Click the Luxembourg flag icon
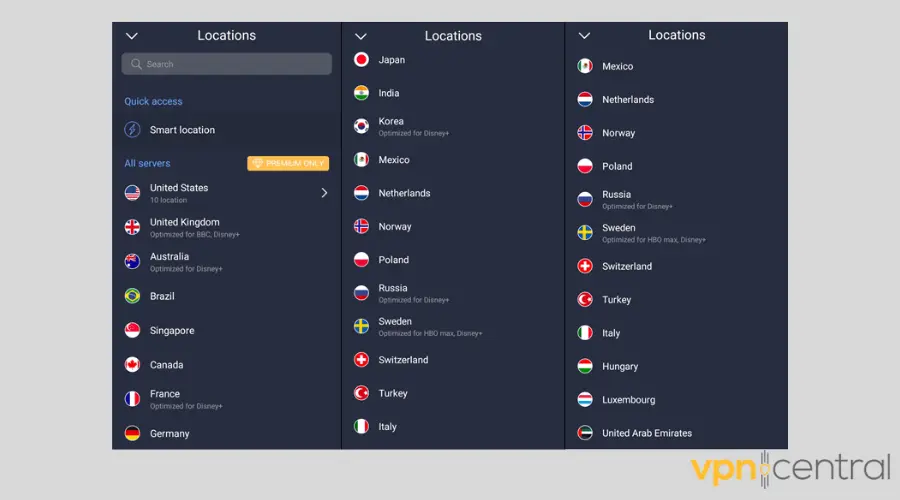The height and width of the screenshot is (500, 900). [x=585, y=400]
